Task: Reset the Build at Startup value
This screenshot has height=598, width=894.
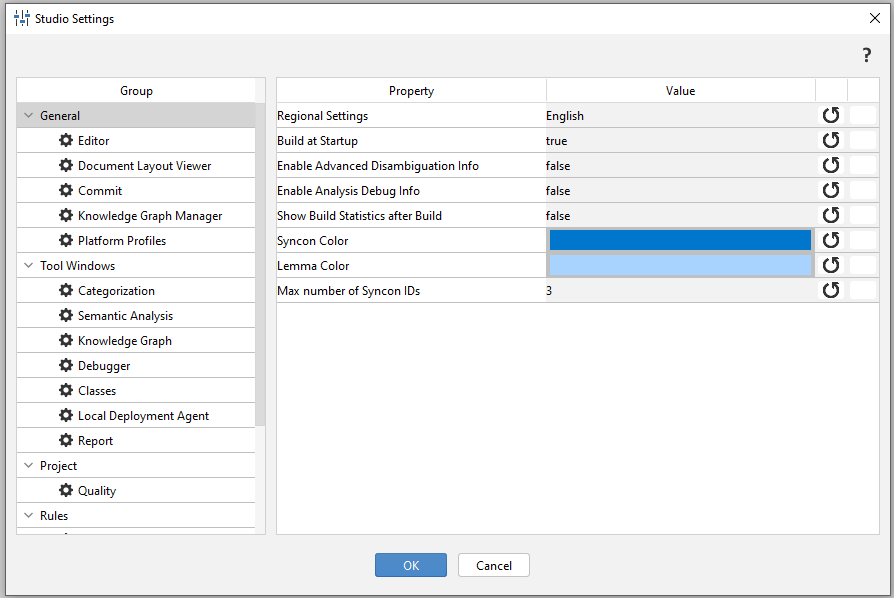Action: coord(830,141)
